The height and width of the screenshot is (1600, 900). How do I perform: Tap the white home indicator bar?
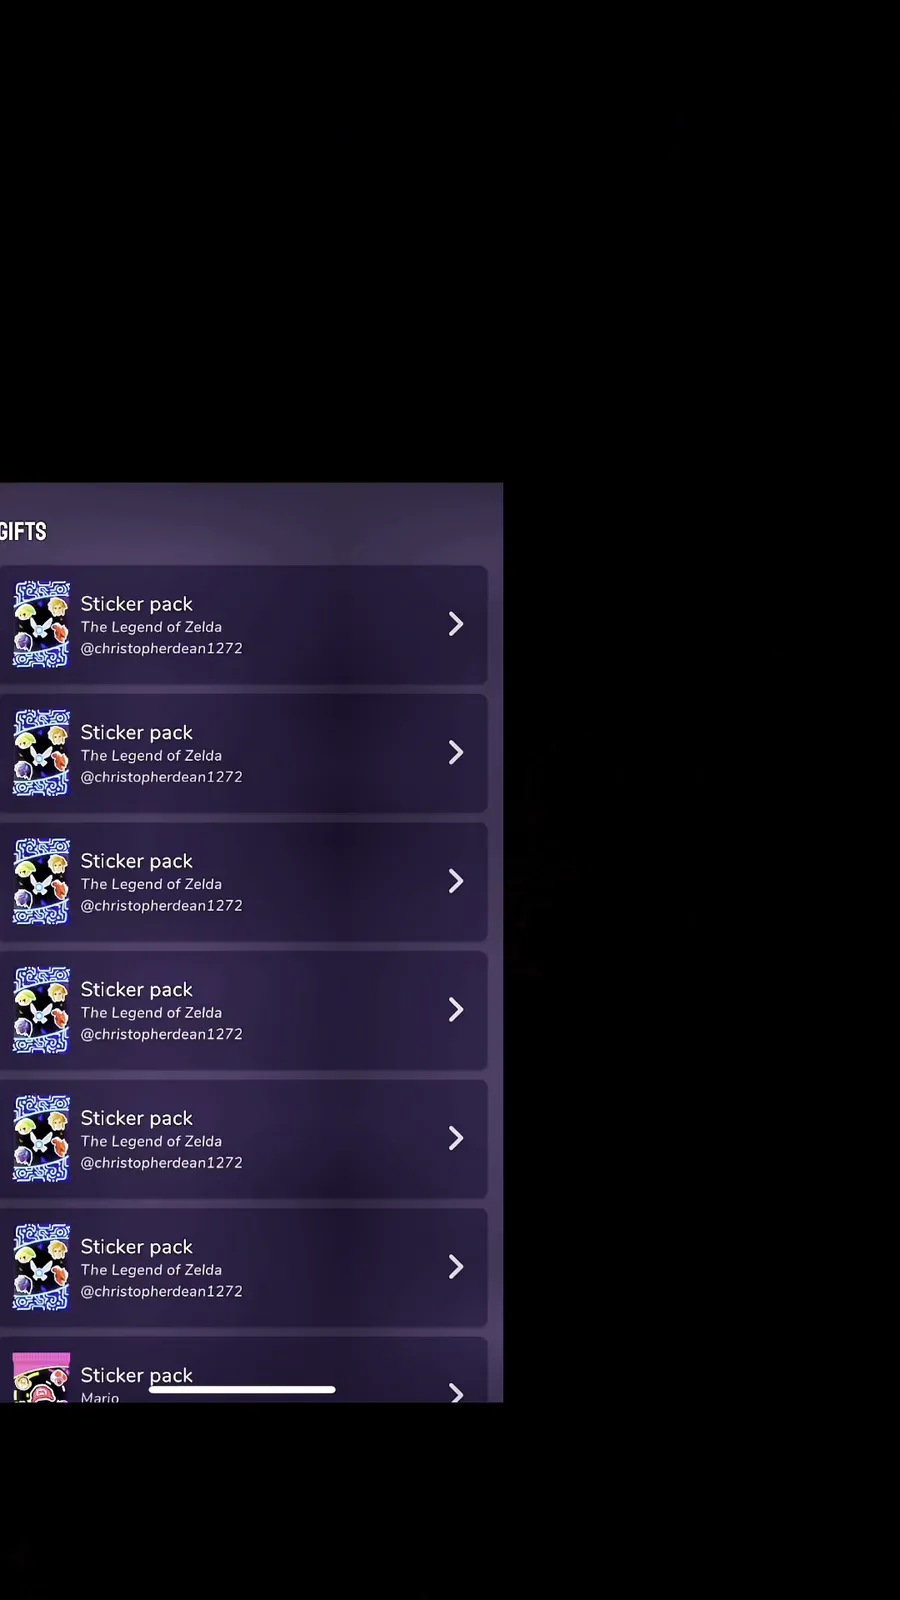pyautogui.click(x=242, y=1389)
